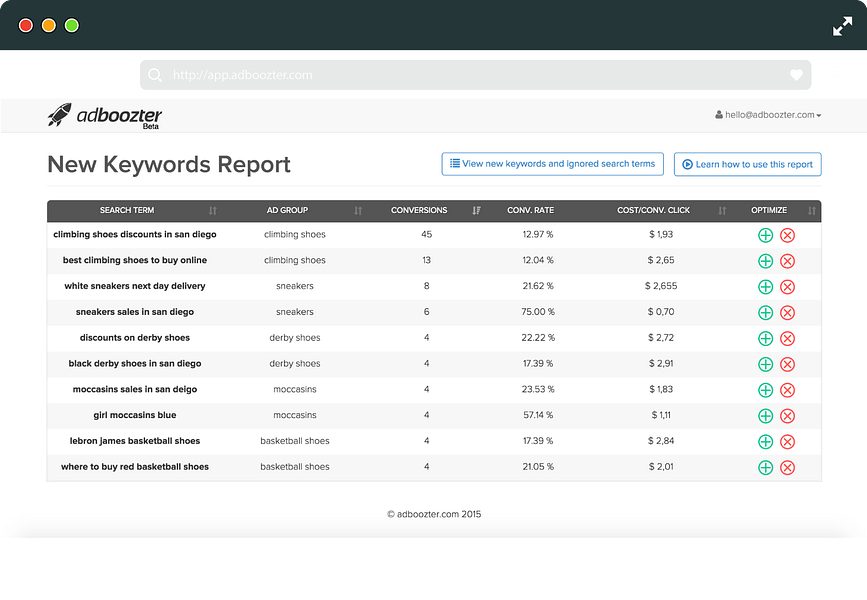Screen dimensions: 867x600
Task: Sort table by Search Term column
Action: 128,211
